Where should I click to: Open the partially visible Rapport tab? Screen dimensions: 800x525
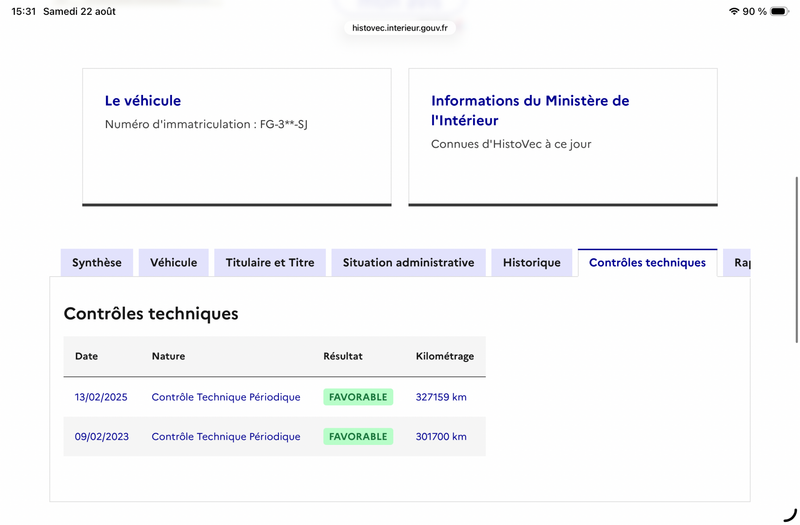click(x=737, y=262)
